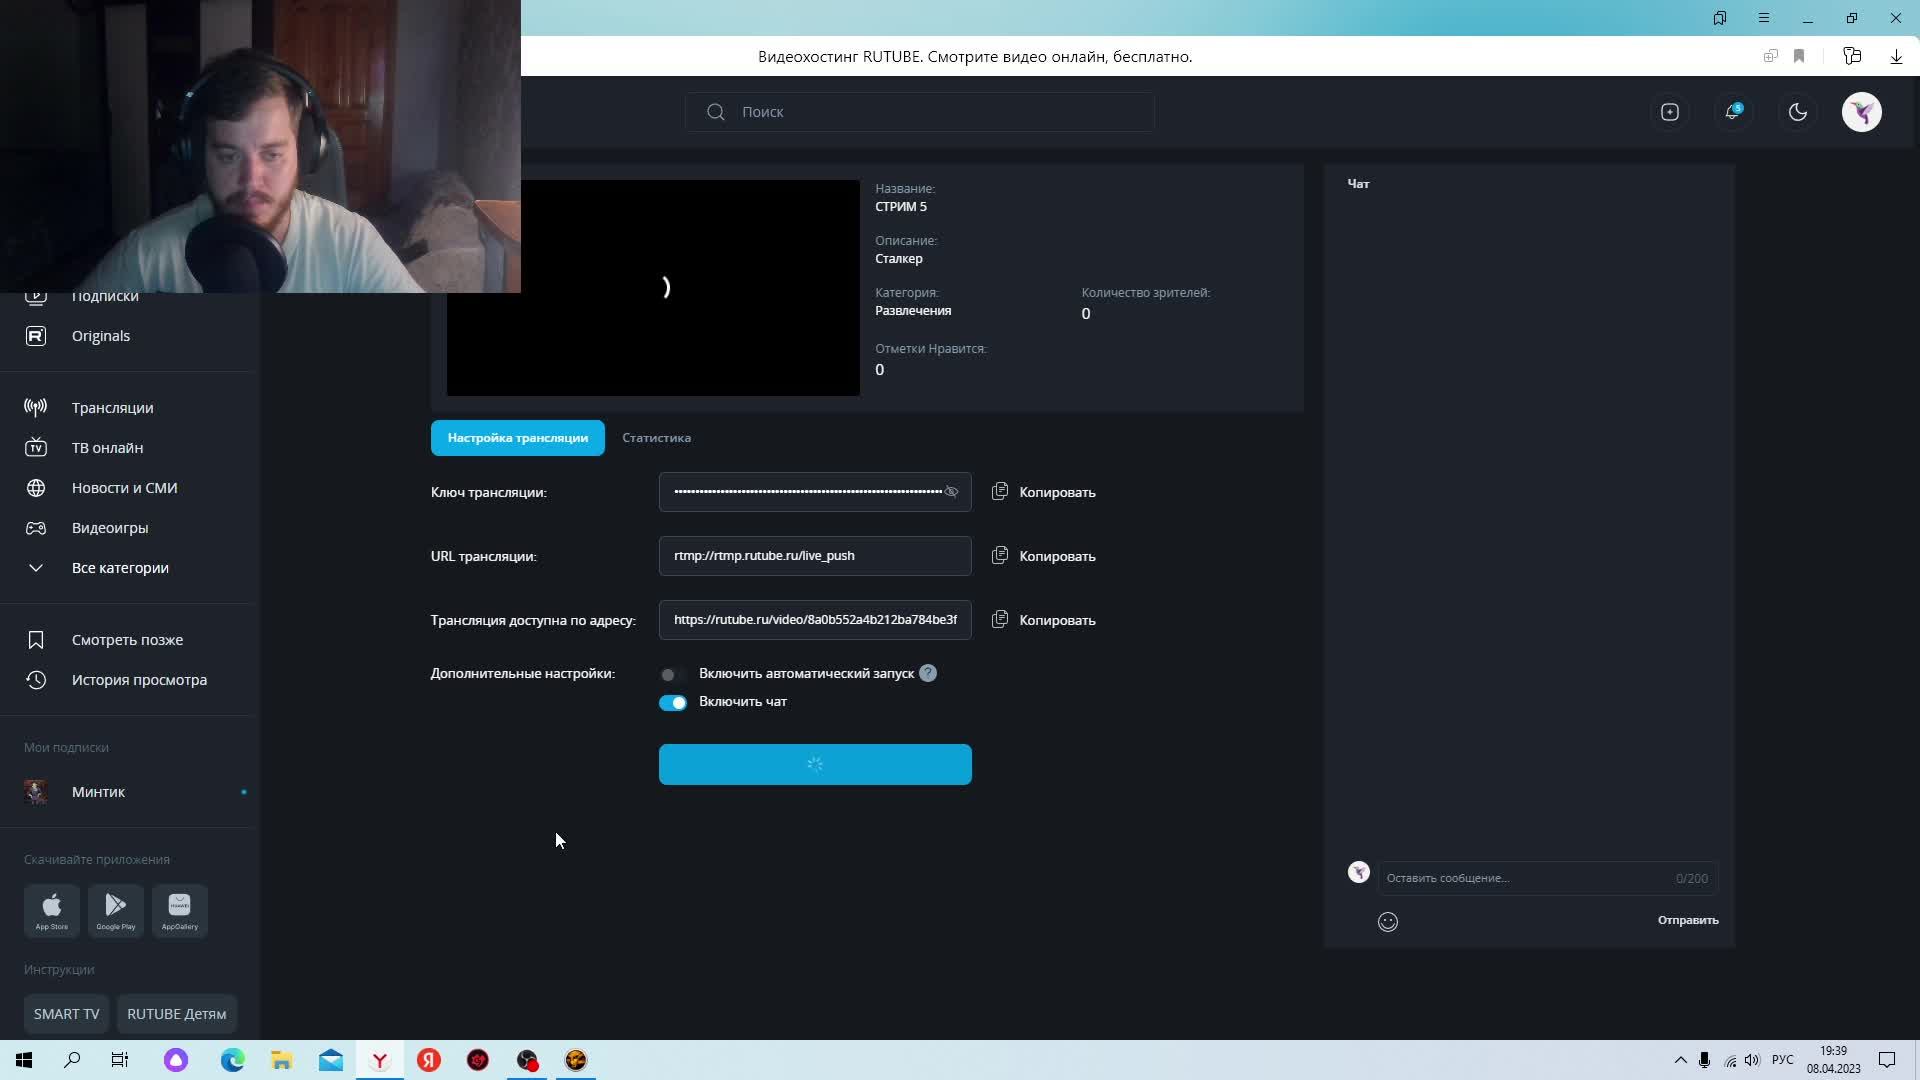
Task: Click help icon near auto launch
Action: pos(928,673)
